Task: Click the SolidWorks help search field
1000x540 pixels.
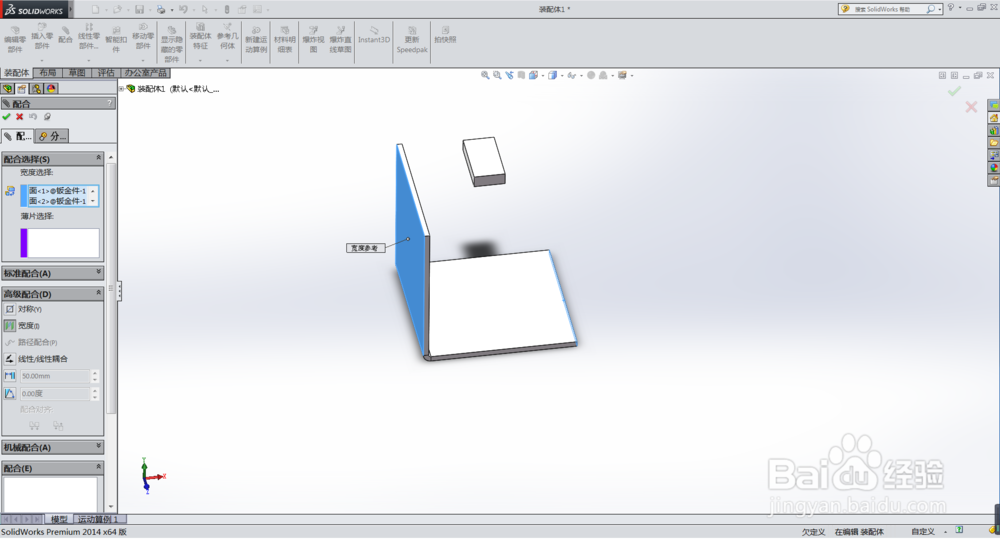Action: click(x=890, y=9)
